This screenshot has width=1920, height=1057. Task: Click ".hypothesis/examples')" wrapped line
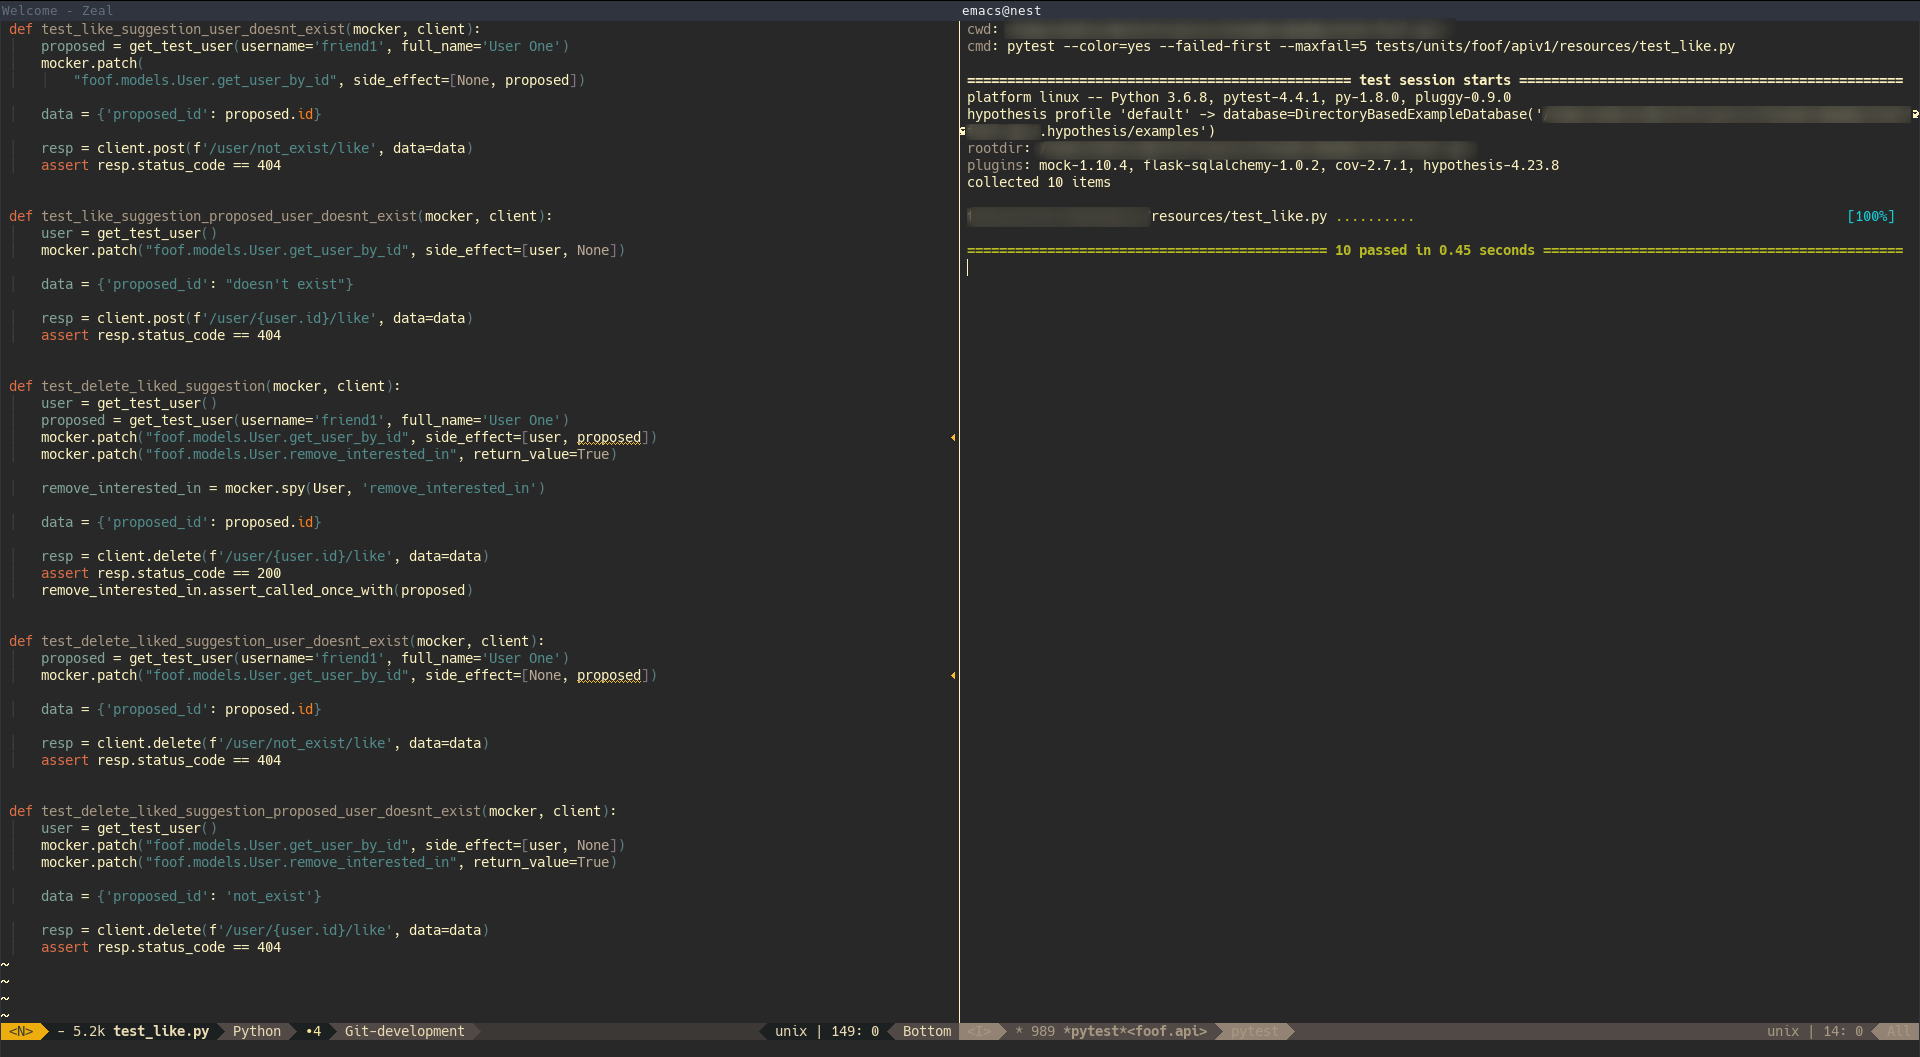click(x=1127, y=131)
